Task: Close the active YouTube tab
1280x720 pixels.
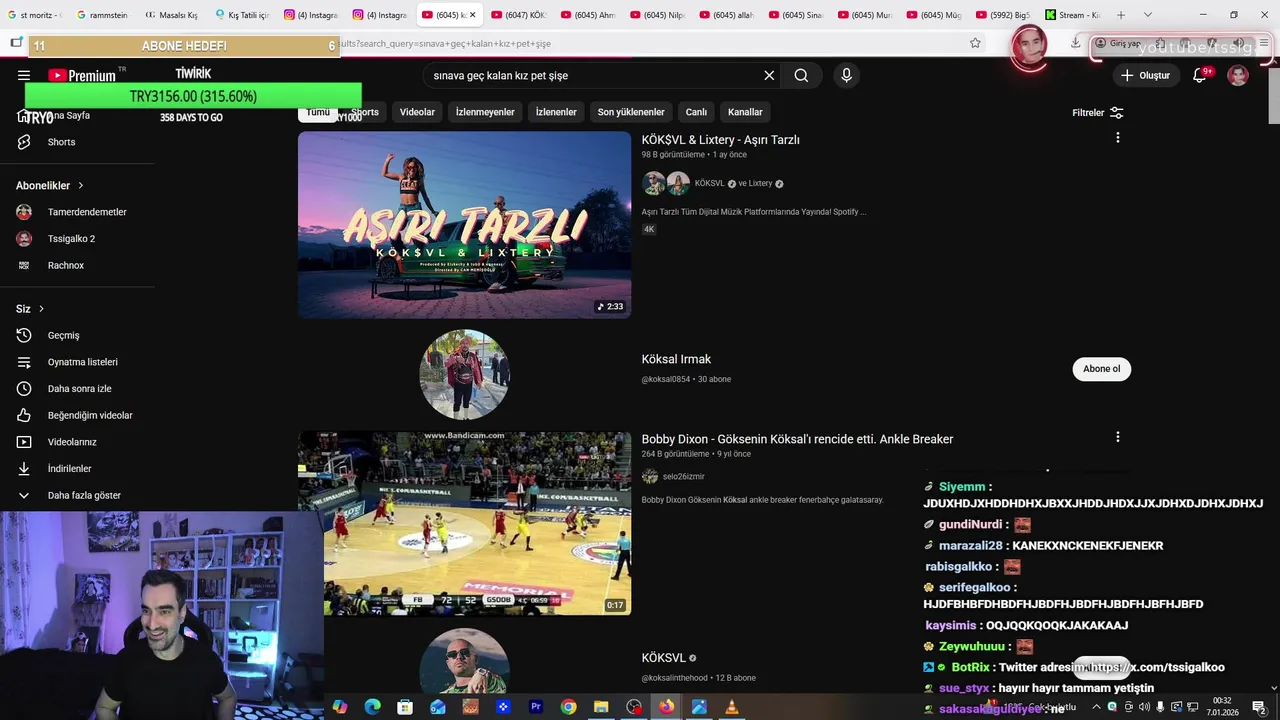Action: pos(474,15)
